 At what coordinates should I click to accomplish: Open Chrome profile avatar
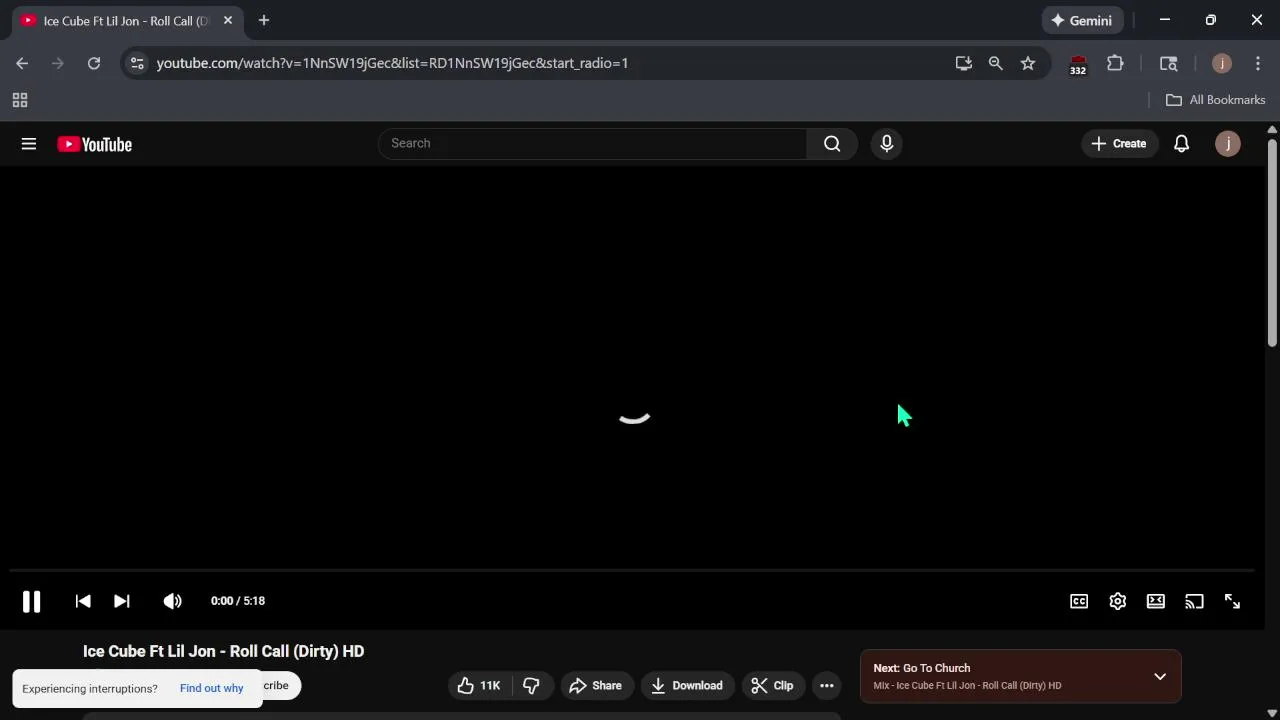[x=1221, y=63]
